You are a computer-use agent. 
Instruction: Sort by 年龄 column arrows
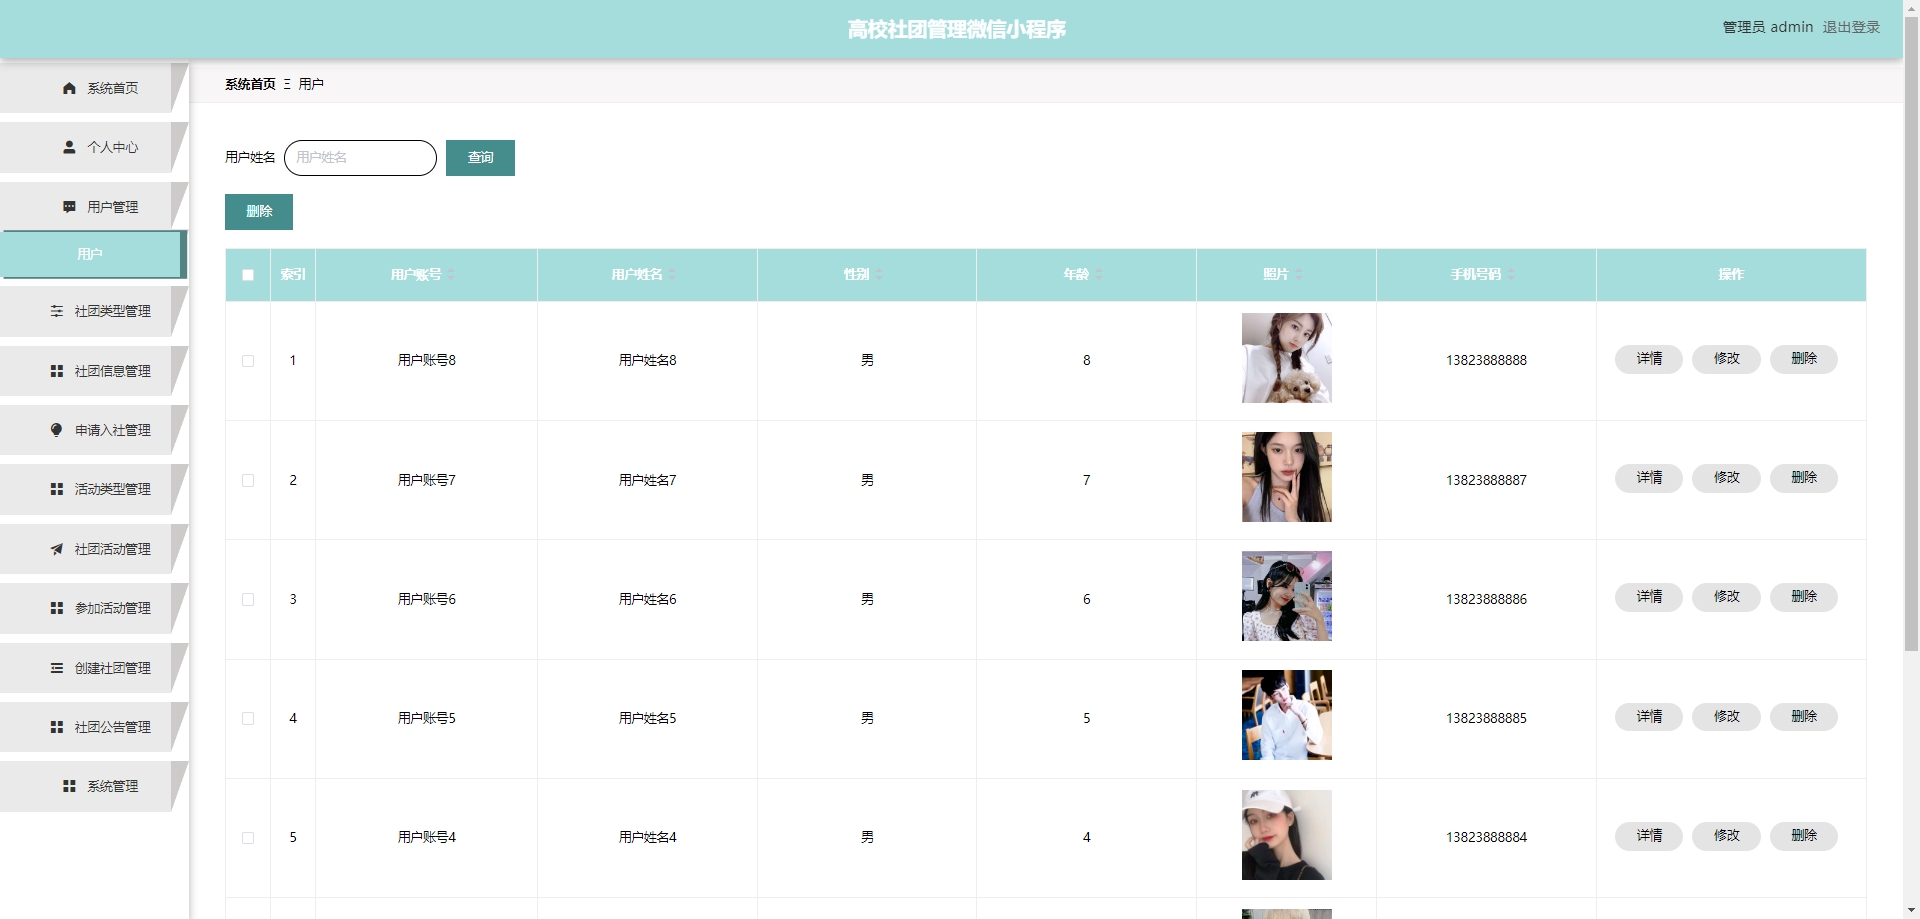pos(1099,274)
